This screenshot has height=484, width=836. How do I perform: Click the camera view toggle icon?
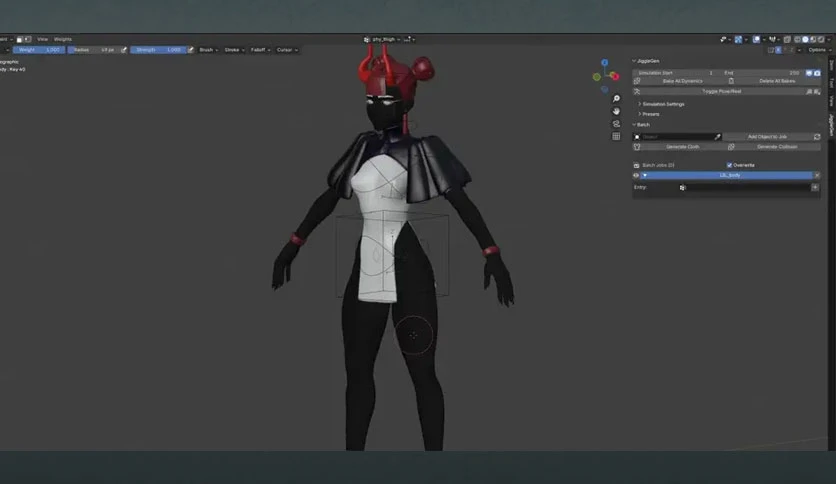[x=616, y=124]
